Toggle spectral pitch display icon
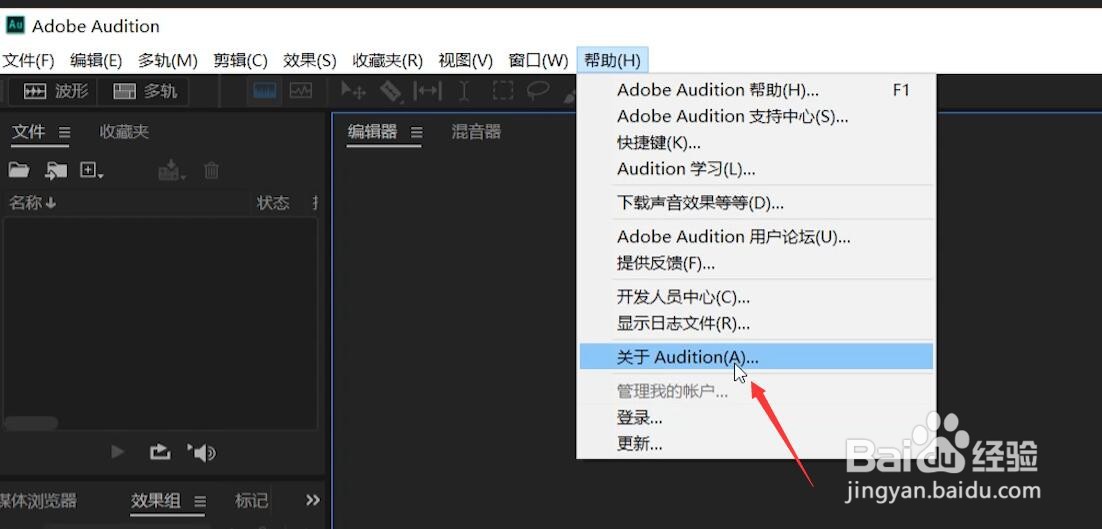1102x529 pixels. click(x=301, y=91)
